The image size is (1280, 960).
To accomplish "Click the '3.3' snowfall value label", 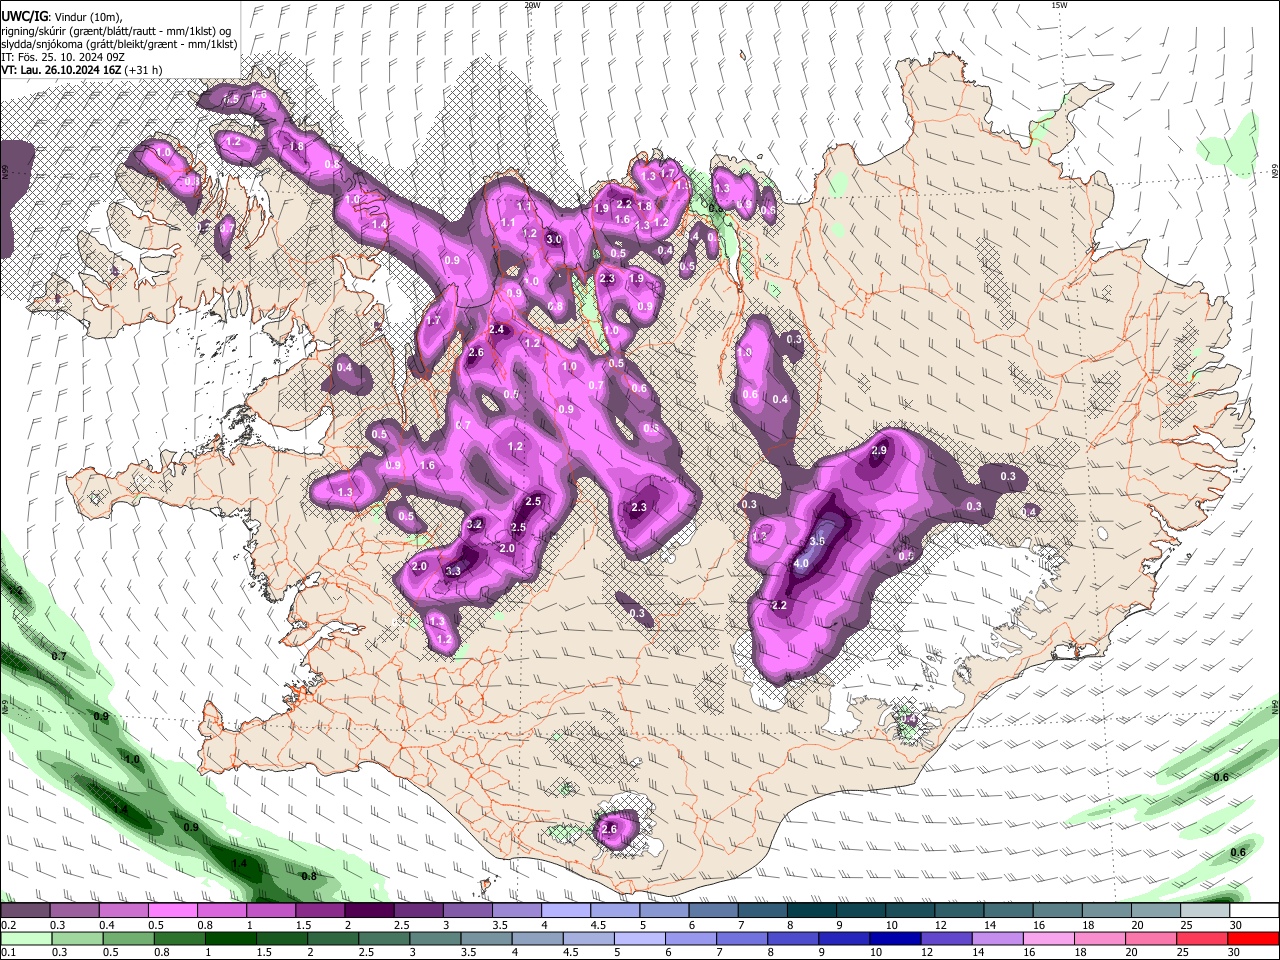I will tap(452, 571).
